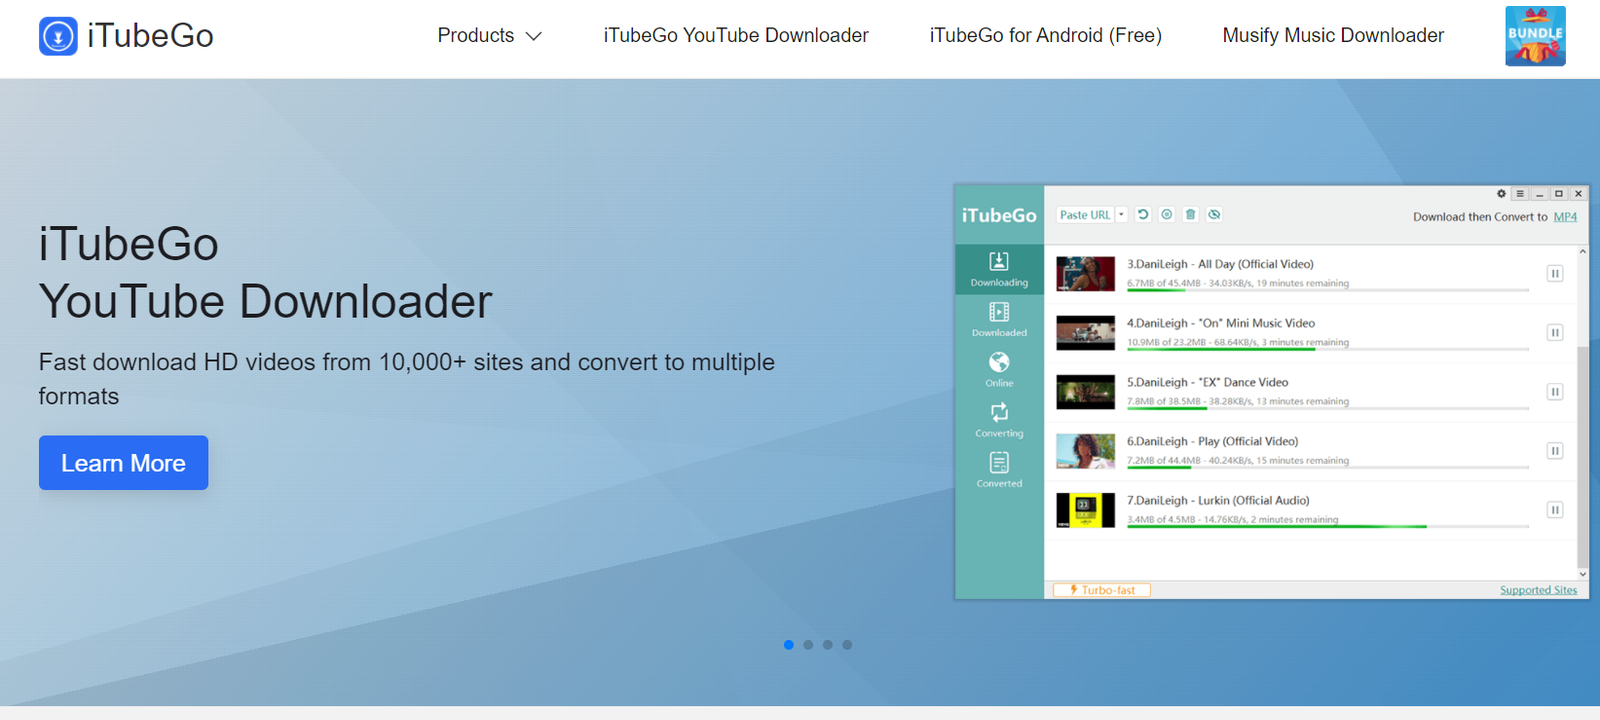Click the "On" Mini Music Video thumbnail

coord(1086,333)
